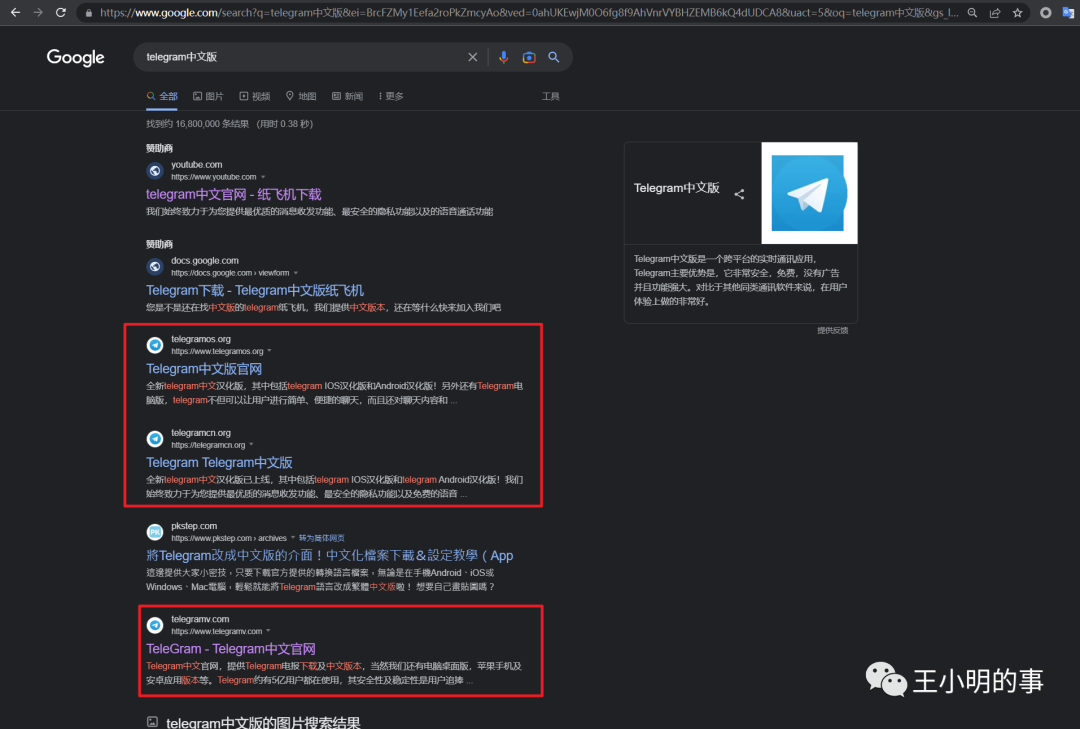Open dropdown next to telegramos.org URL
1080x729 pixels.
(269, 351)
